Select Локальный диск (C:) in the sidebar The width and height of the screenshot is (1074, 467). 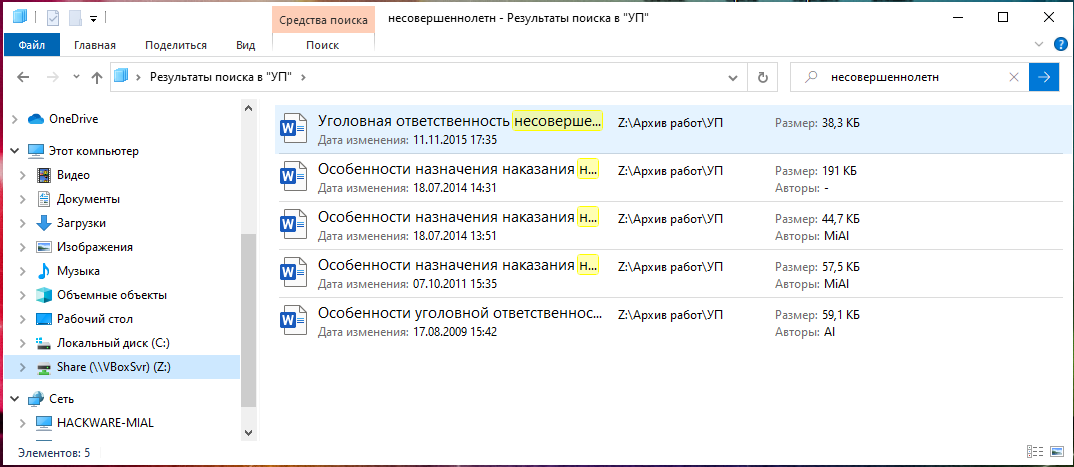[x=106, y=343]
